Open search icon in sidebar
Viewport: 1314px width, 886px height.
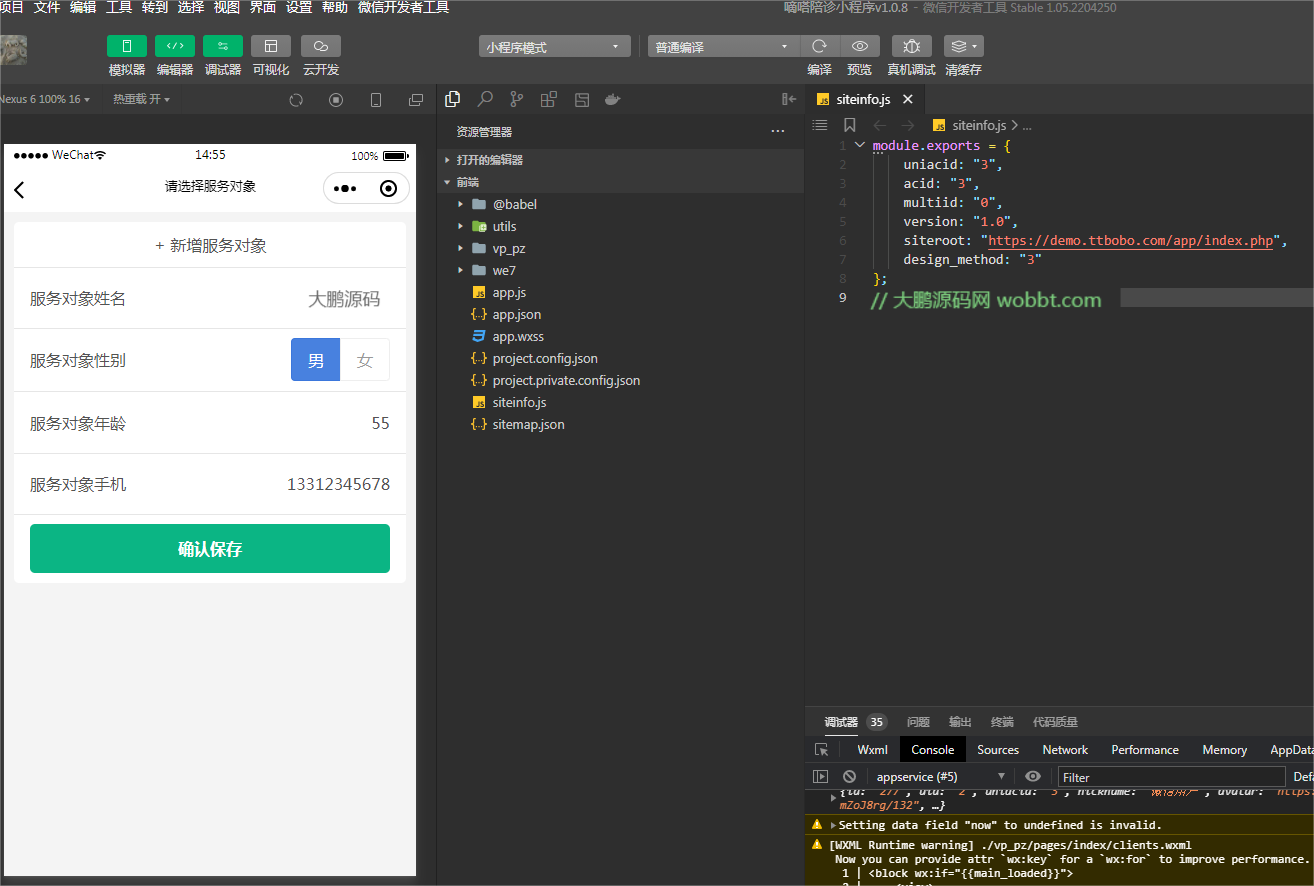[485, 99]
